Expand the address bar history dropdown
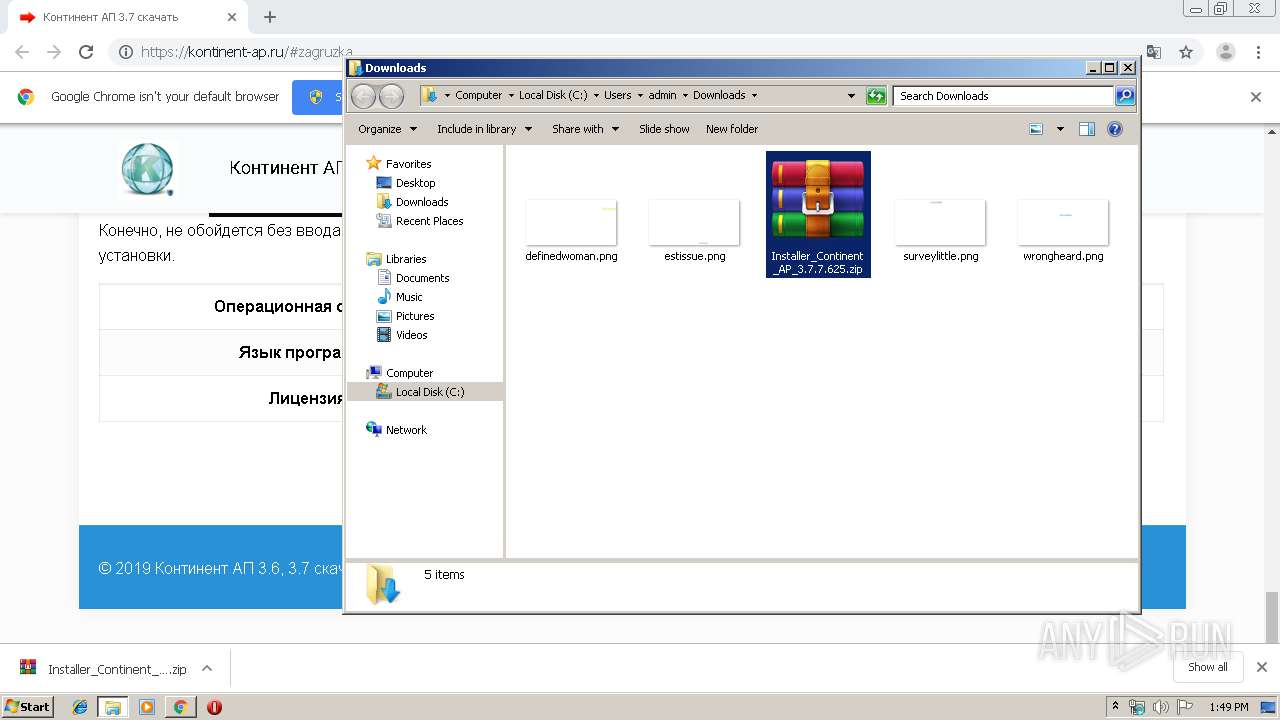The image size is (1280, 720). [851, 96]
